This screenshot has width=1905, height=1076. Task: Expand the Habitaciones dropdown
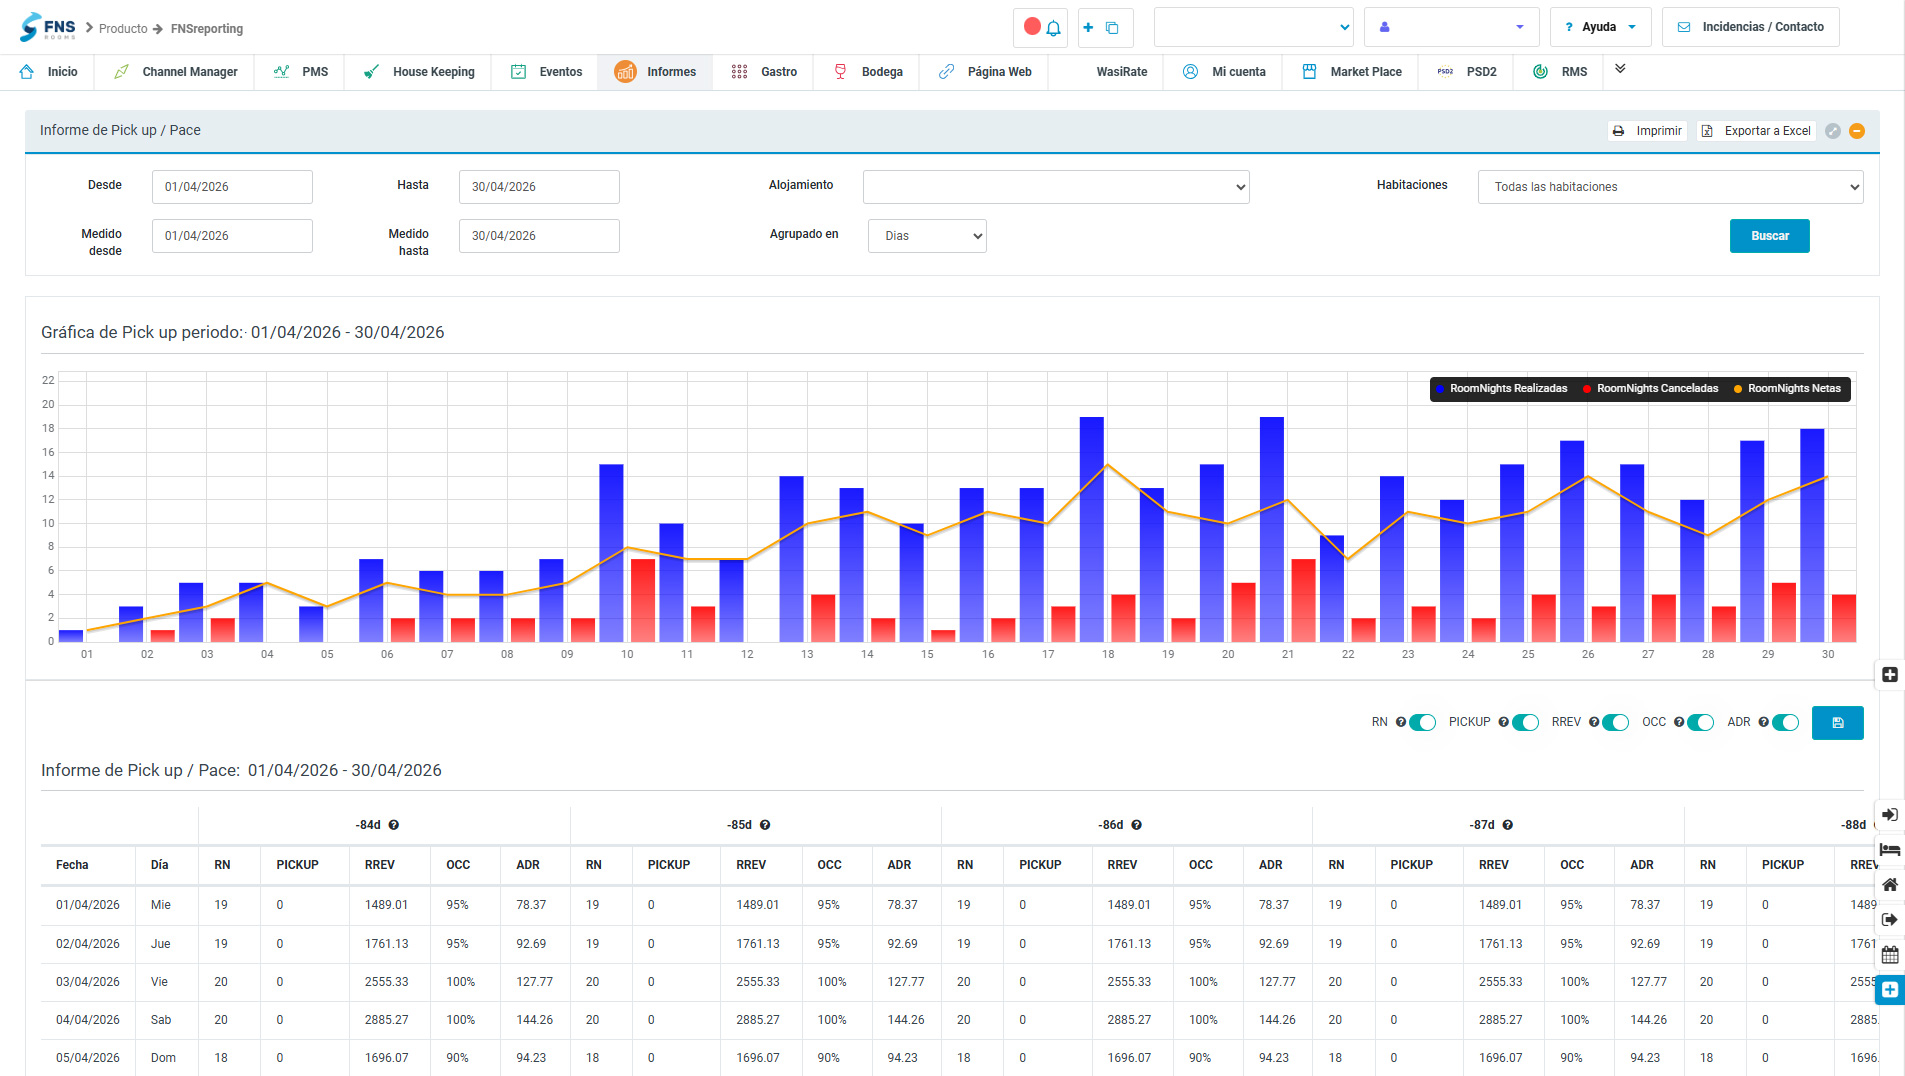click(x=1670, y=187)
